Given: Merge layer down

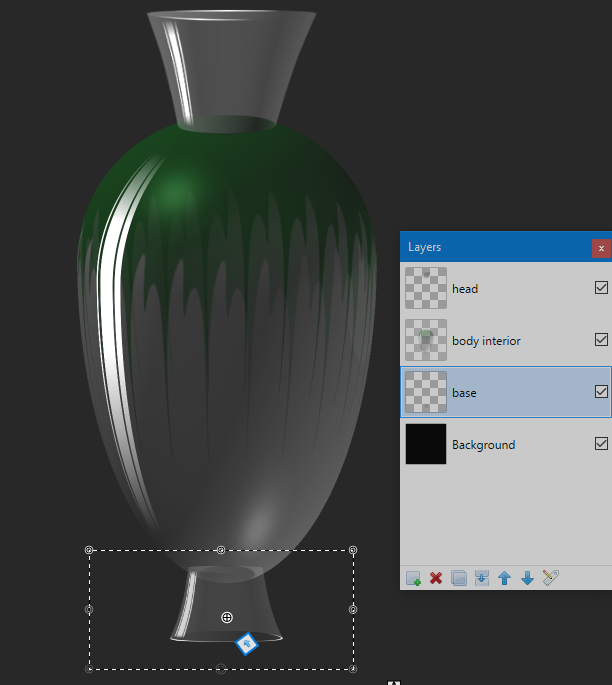Looking at the screenshot, I should tap(481, 578).
